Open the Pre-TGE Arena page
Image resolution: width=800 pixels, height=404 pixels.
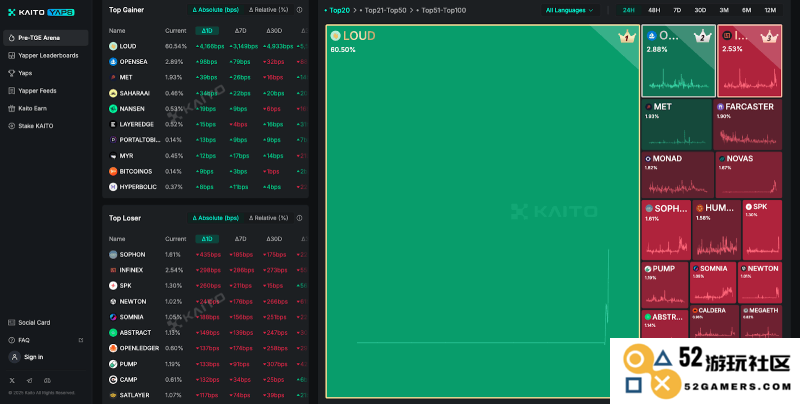pyautogui.click(x=45, y=38)
